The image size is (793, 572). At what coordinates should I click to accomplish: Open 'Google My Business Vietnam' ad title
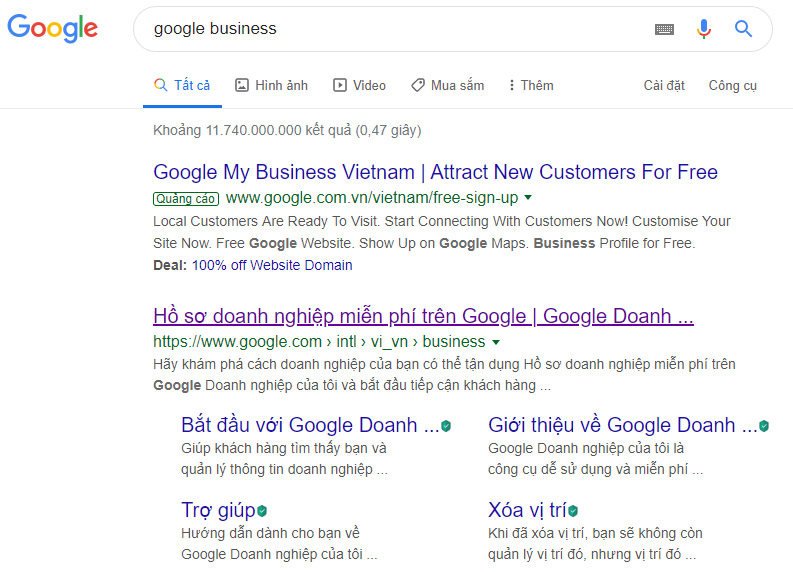pos(435,172)
